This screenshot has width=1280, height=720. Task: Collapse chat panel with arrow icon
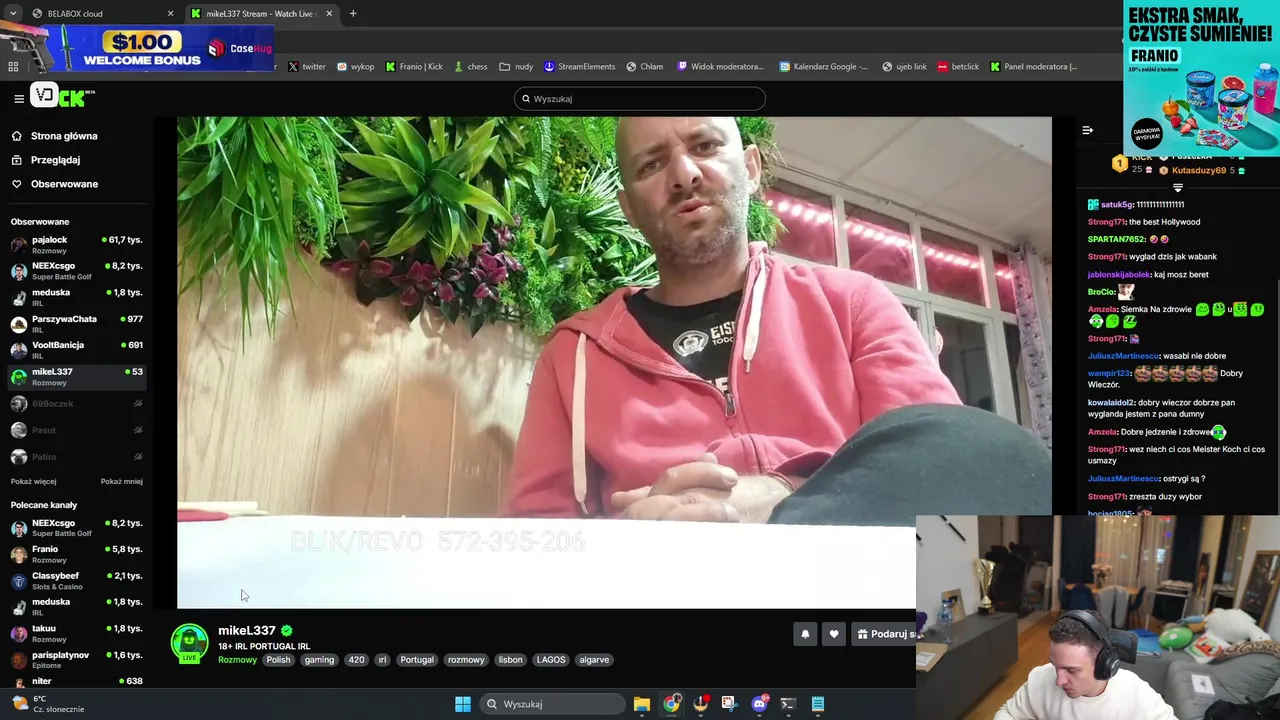[1087, 130]
